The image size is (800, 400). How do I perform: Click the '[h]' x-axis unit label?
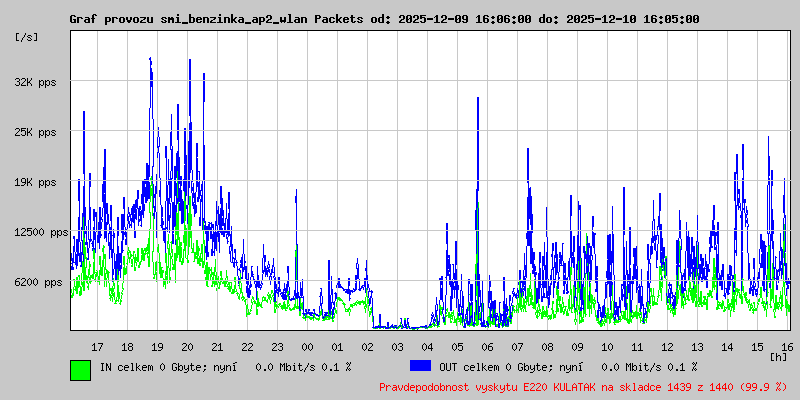[779, 357]
